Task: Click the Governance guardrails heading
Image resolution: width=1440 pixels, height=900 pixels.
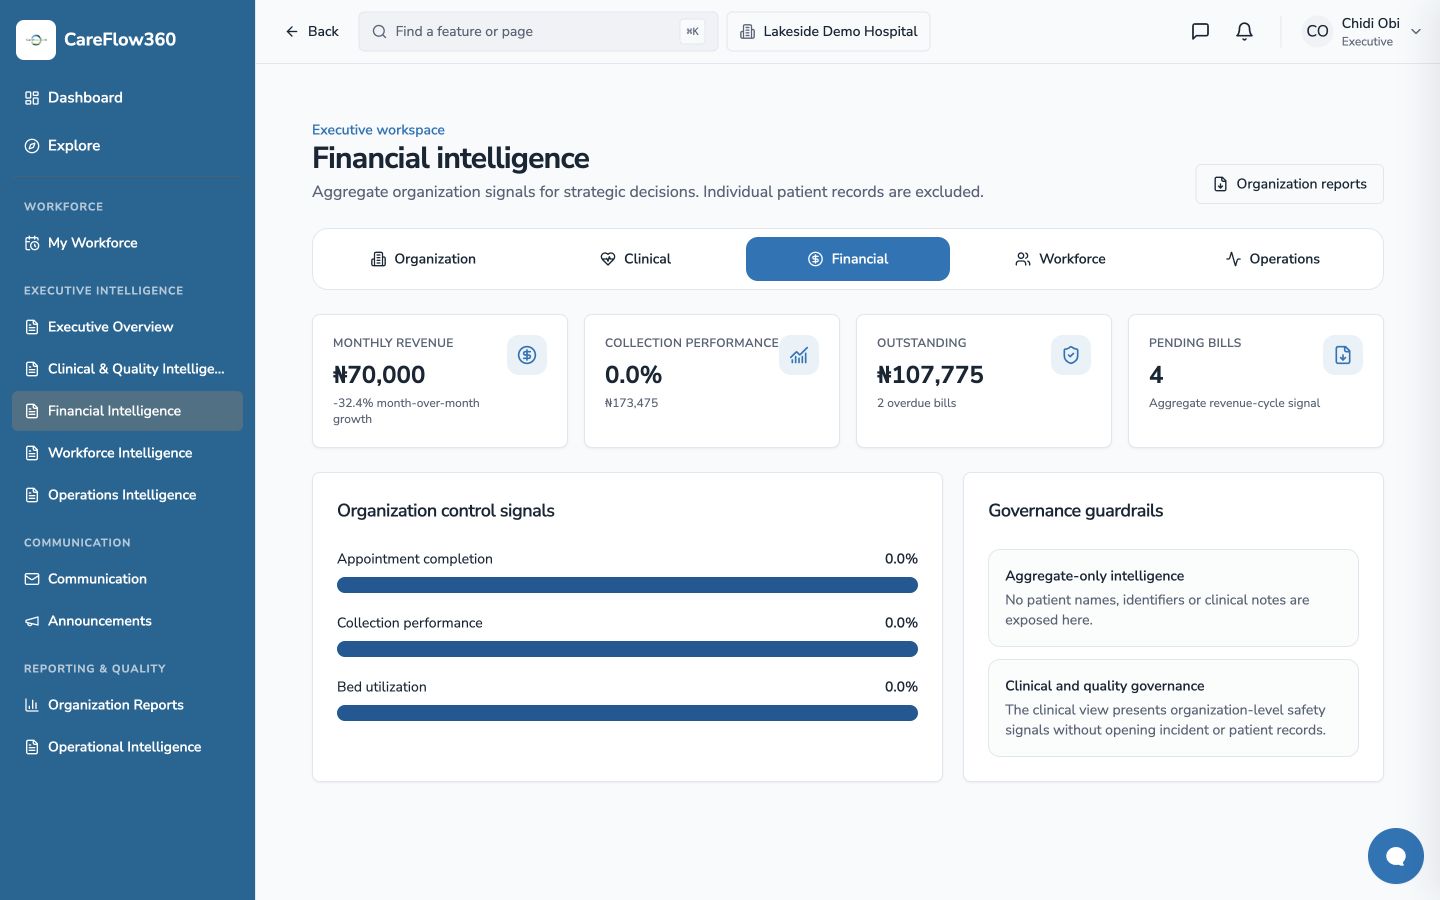Action: 1075,511
